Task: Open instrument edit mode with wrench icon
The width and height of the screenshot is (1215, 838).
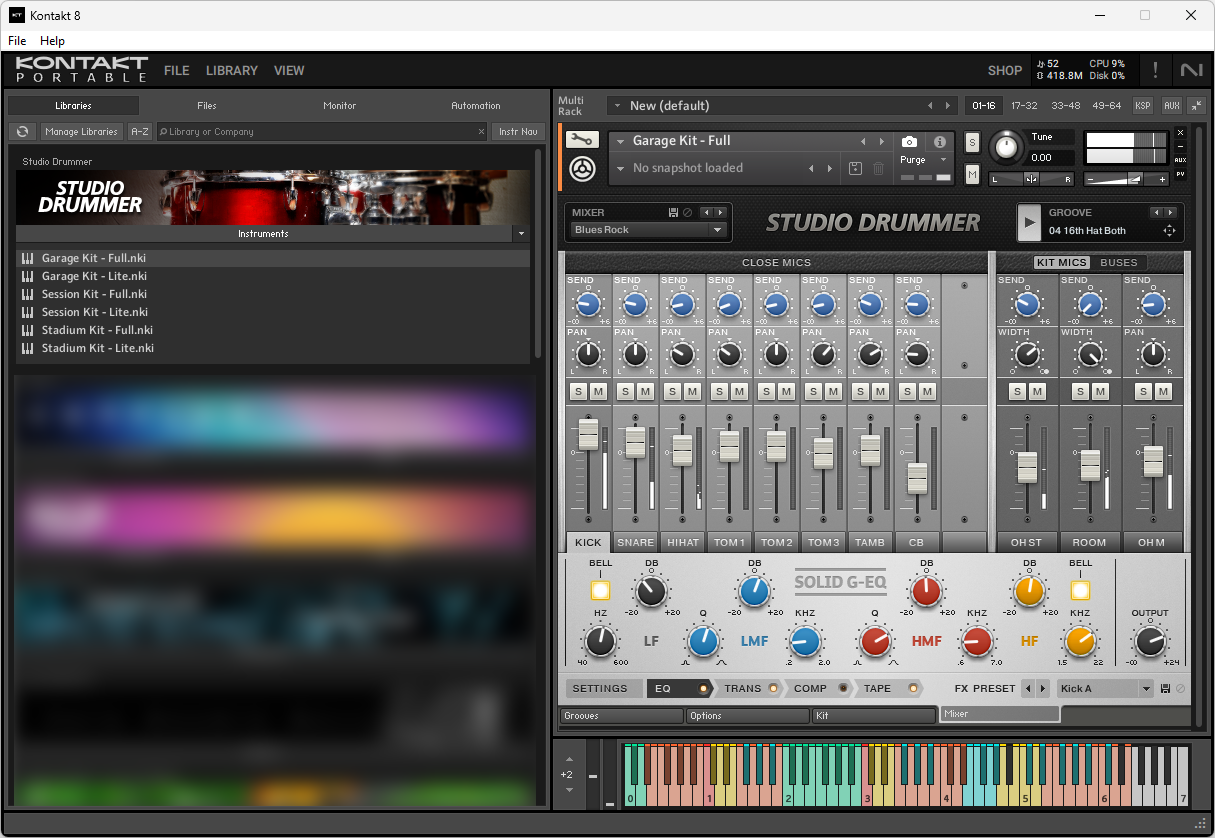Action: 582,140
